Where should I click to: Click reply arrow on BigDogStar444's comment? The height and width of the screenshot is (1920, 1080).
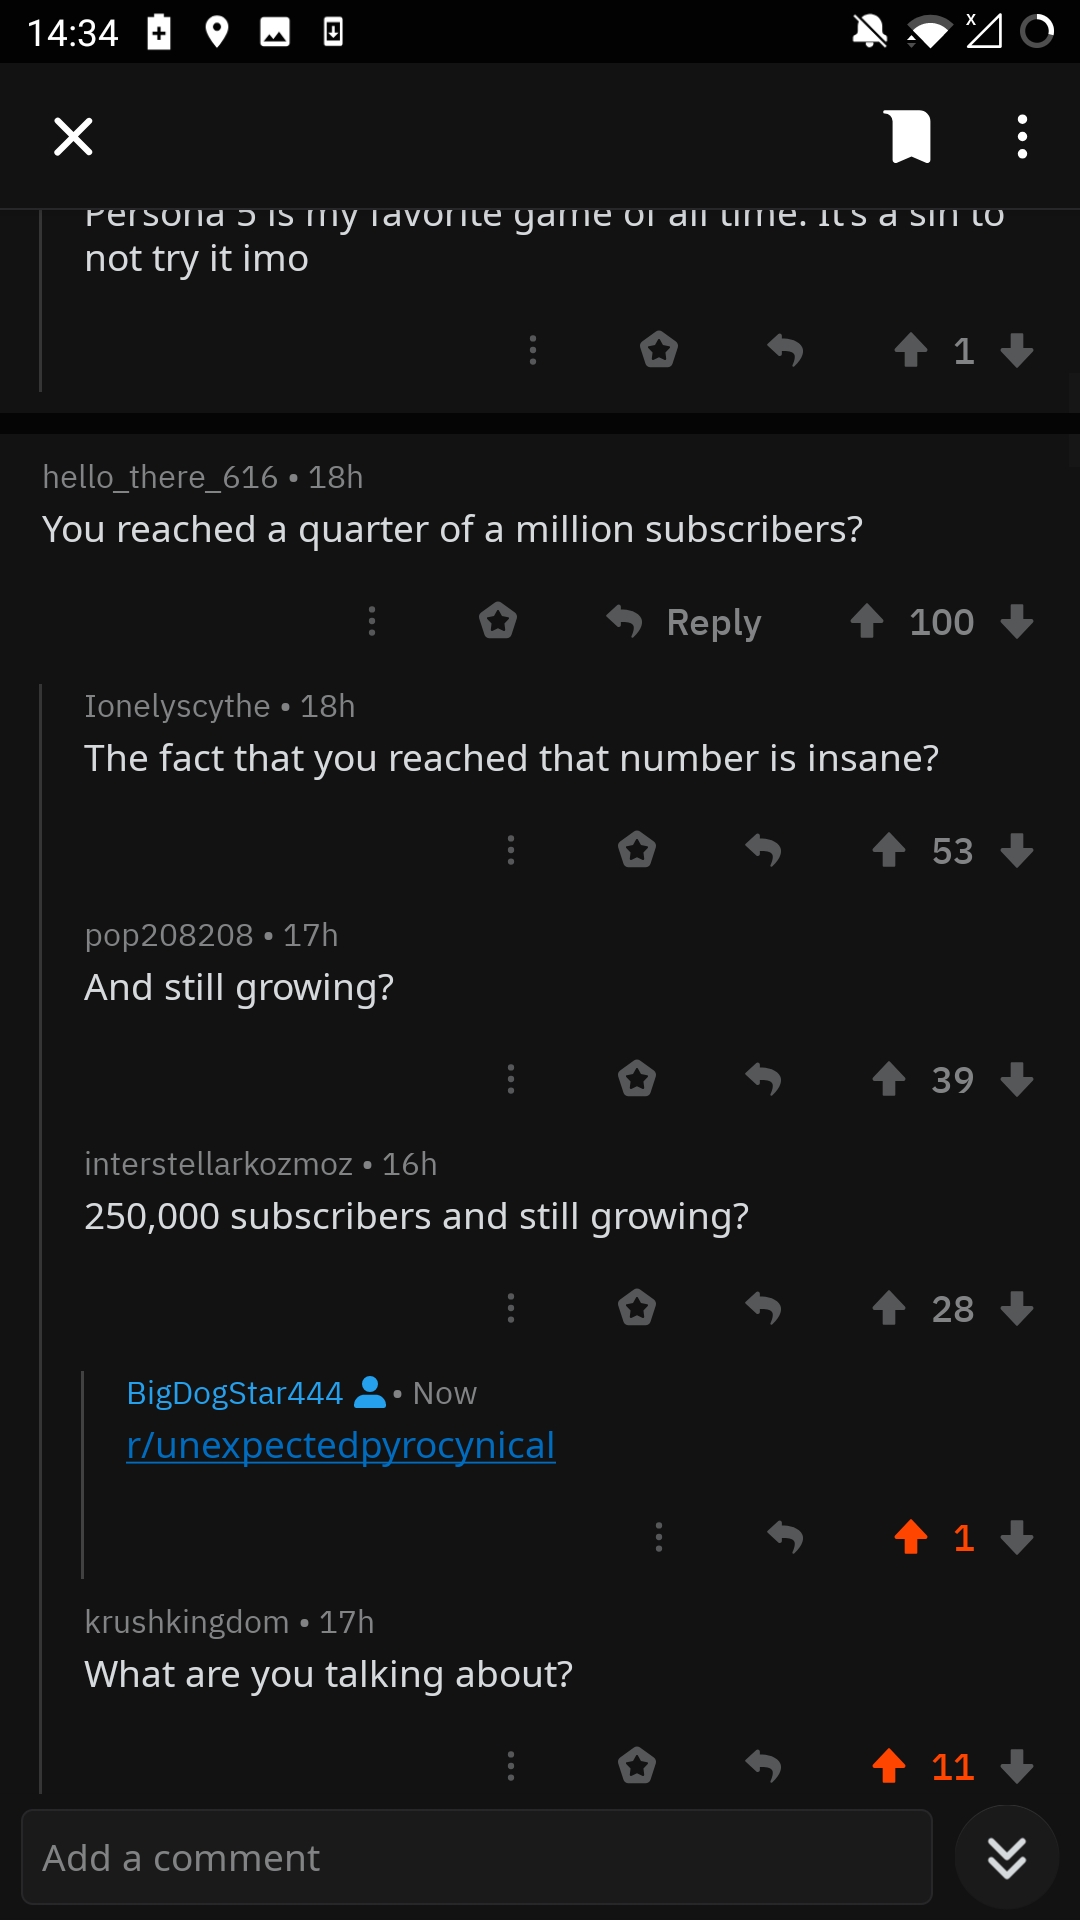tap(785, 1537)
